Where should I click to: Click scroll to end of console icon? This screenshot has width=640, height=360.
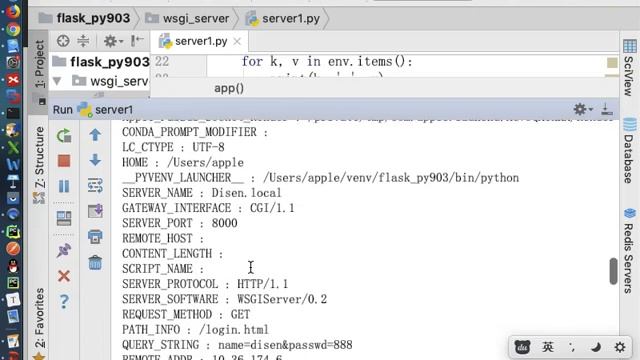click(95, 211)
